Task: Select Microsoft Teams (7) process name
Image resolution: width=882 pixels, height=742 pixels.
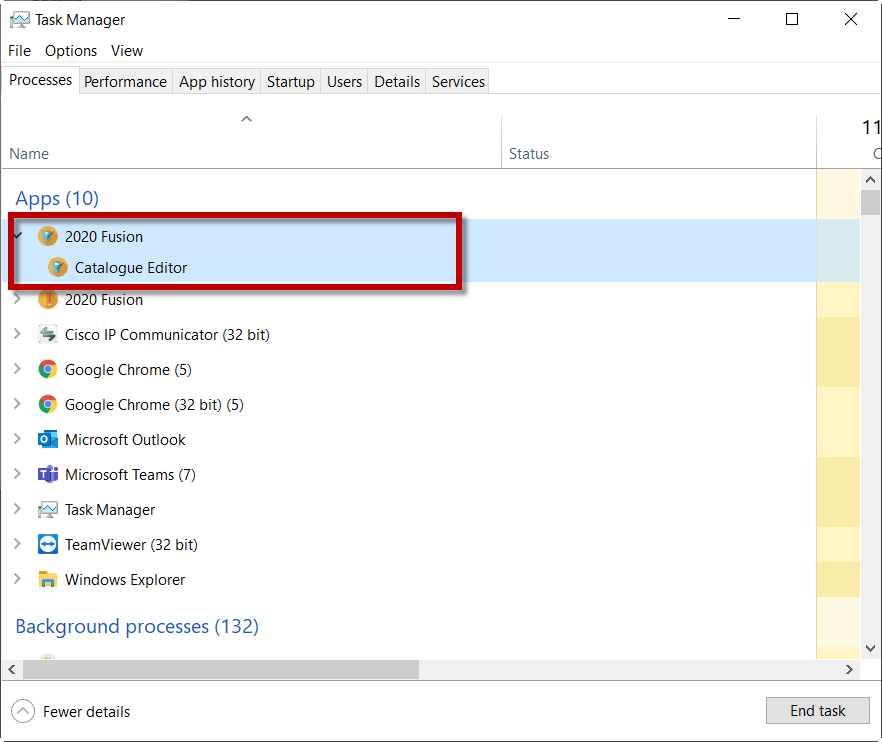Action: point(130,475)
